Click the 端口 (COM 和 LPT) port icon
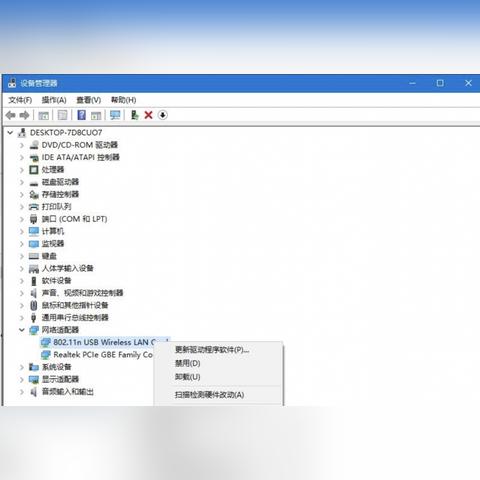This screenshot has height=480, width=480. click(x=34, y=219)
